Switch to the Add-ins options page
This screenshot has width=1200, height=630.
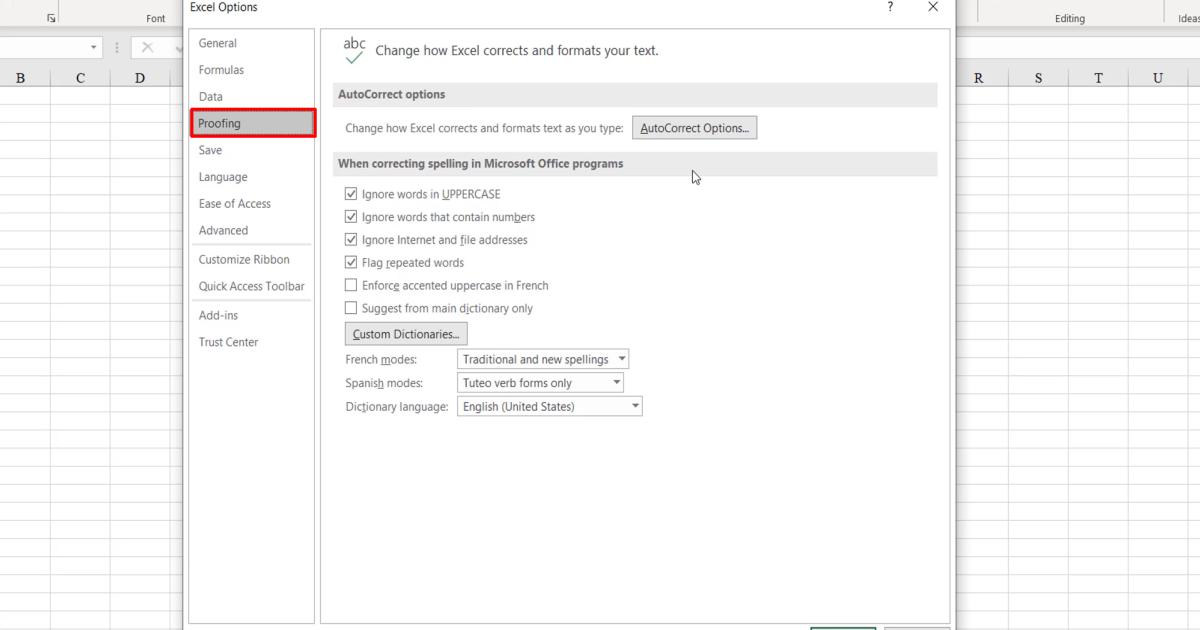[x=218, y=314]
